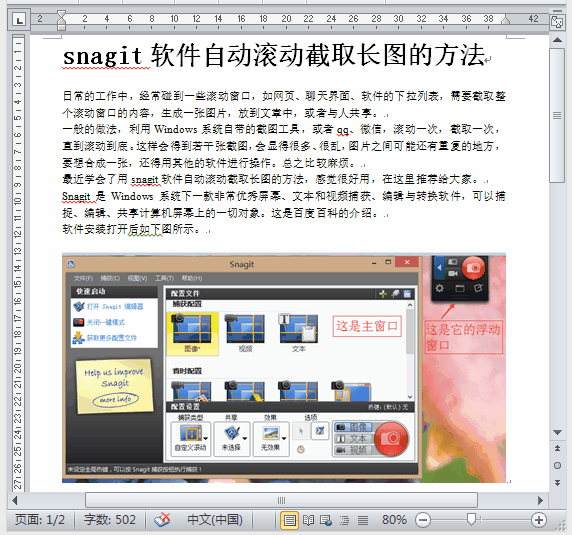This screenshot has height=535, width=572.
Task: Open 帮助(H) menu in Snagit picture
Action: pyautogui.click(x=192, y=278)
